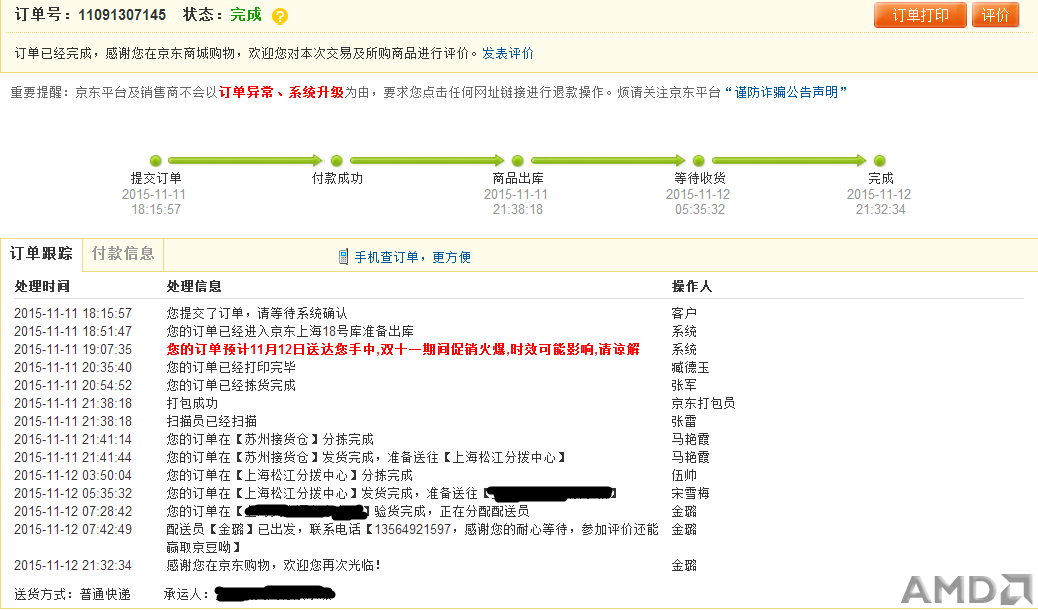Click operator name 张军
Screen dimensions: 1038x610
(684, 385)
